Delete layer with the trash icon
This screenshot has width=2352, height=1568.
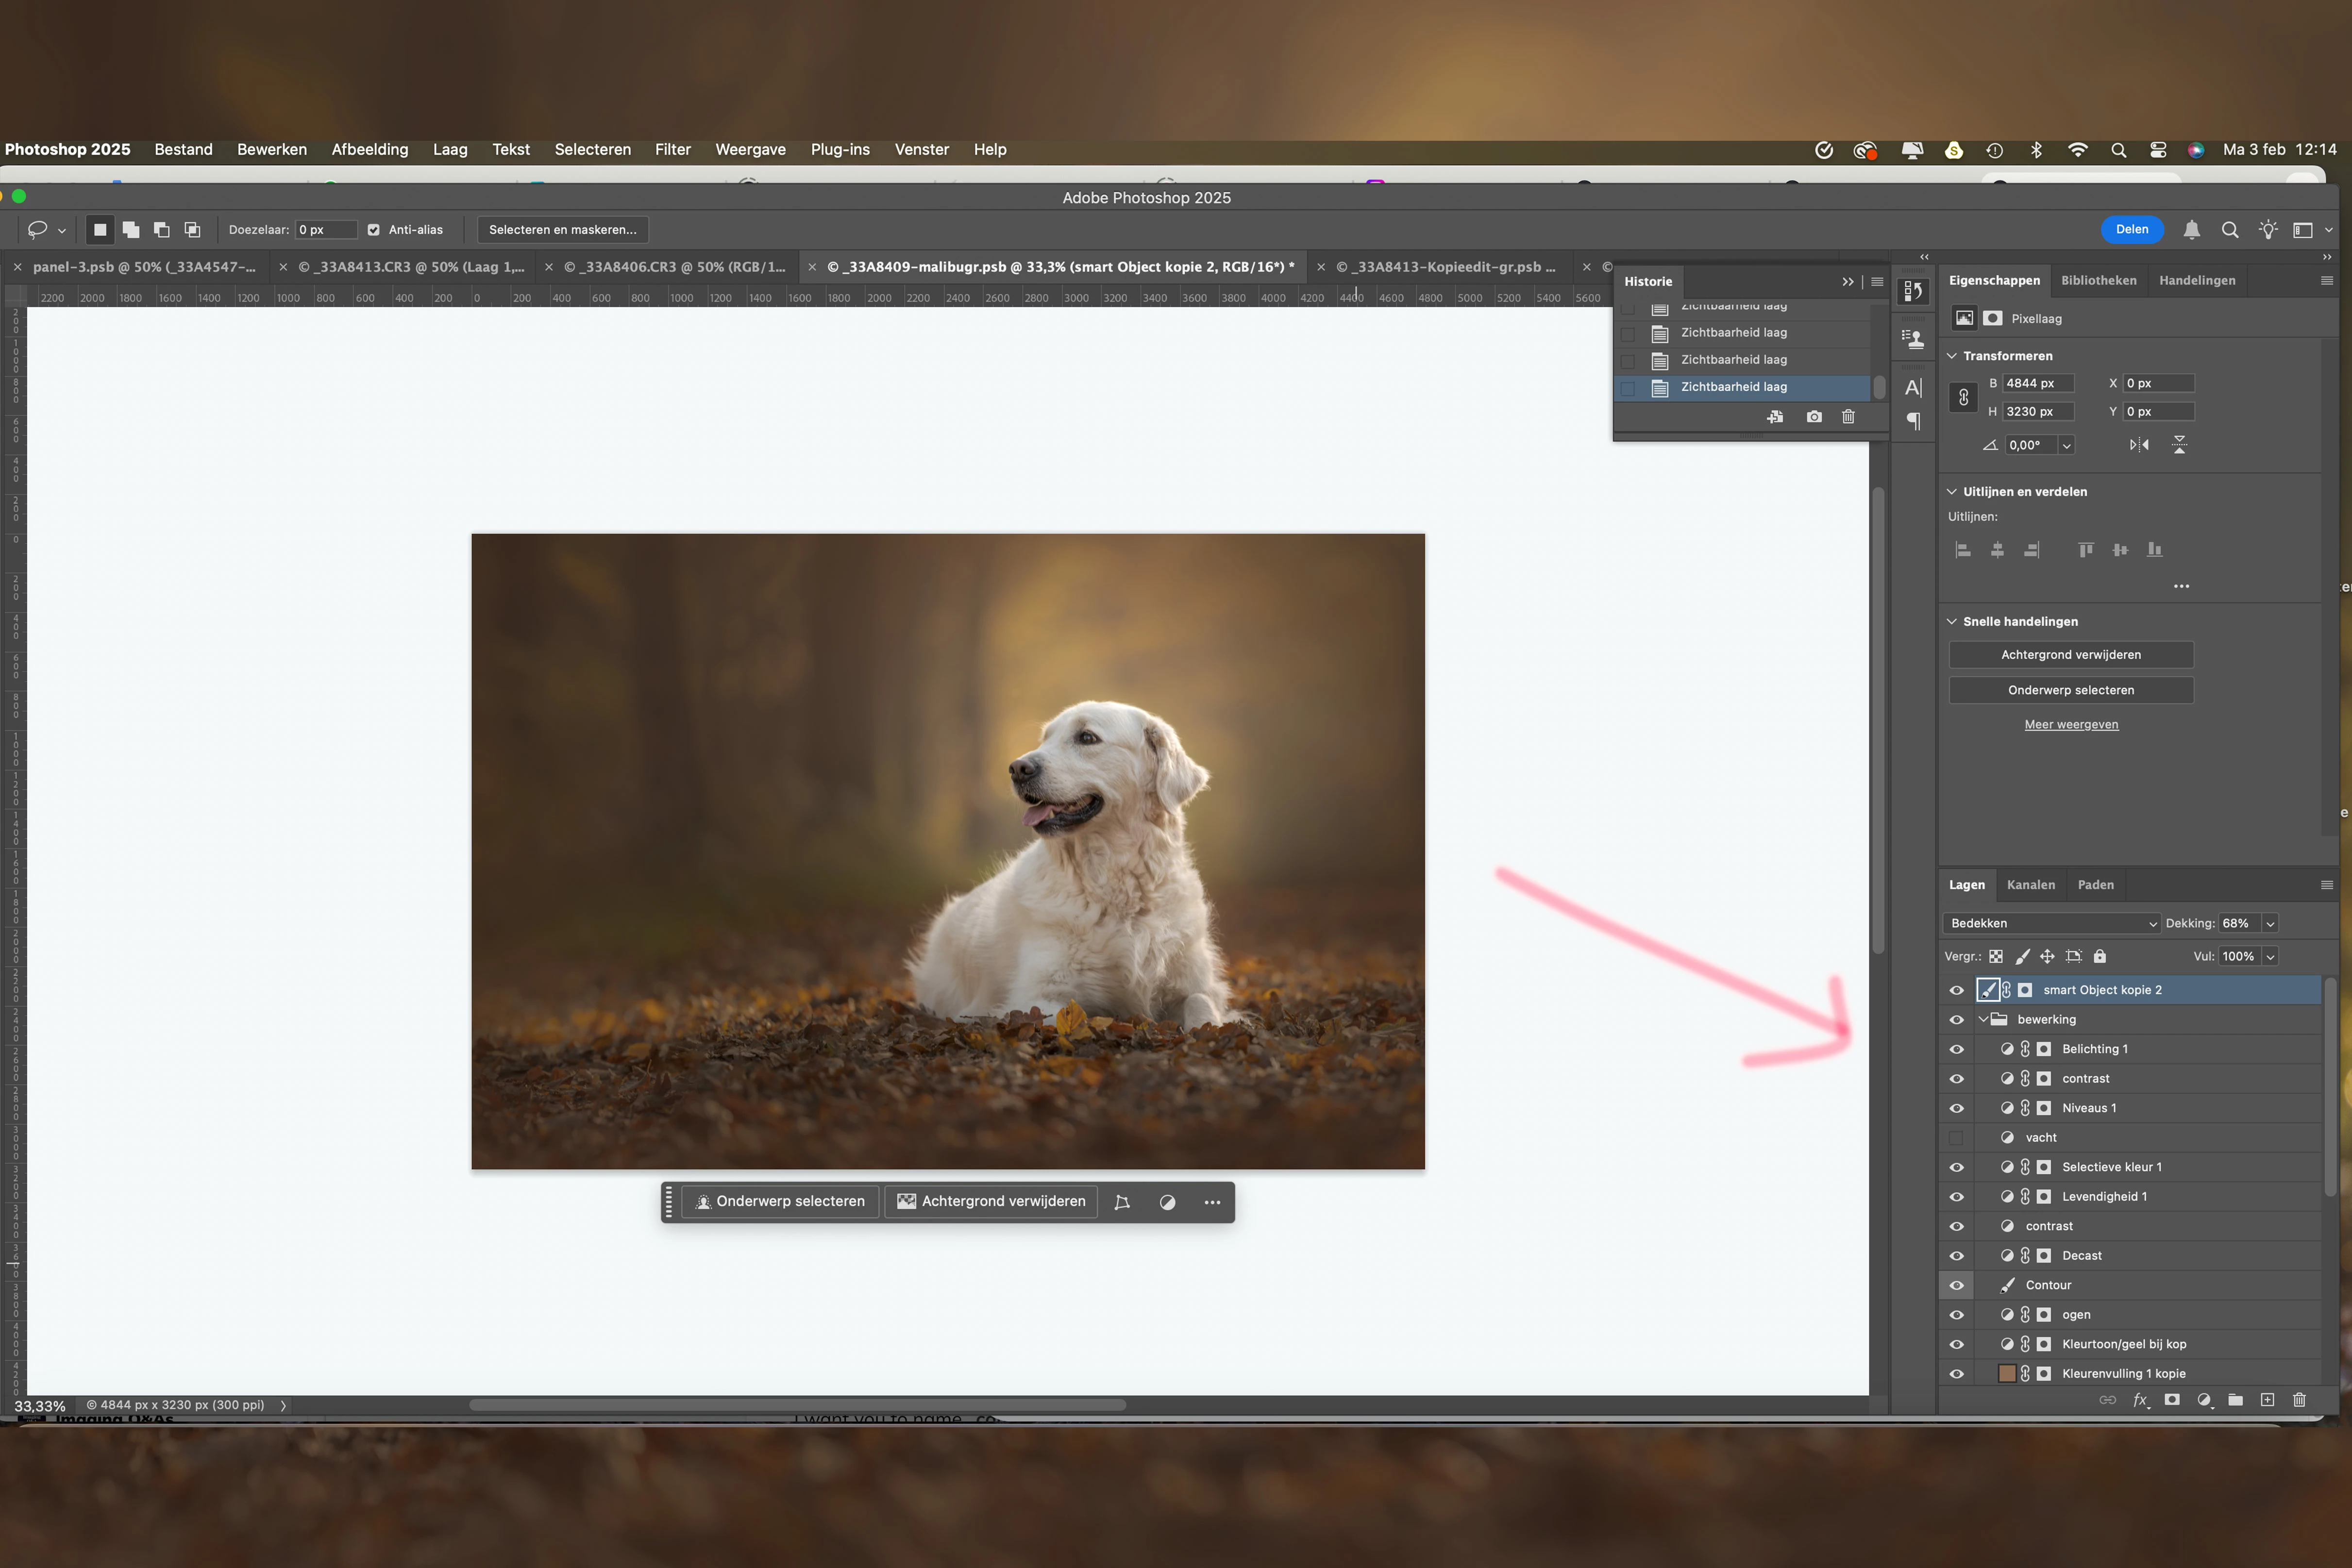click(x=2299, y=1400)
